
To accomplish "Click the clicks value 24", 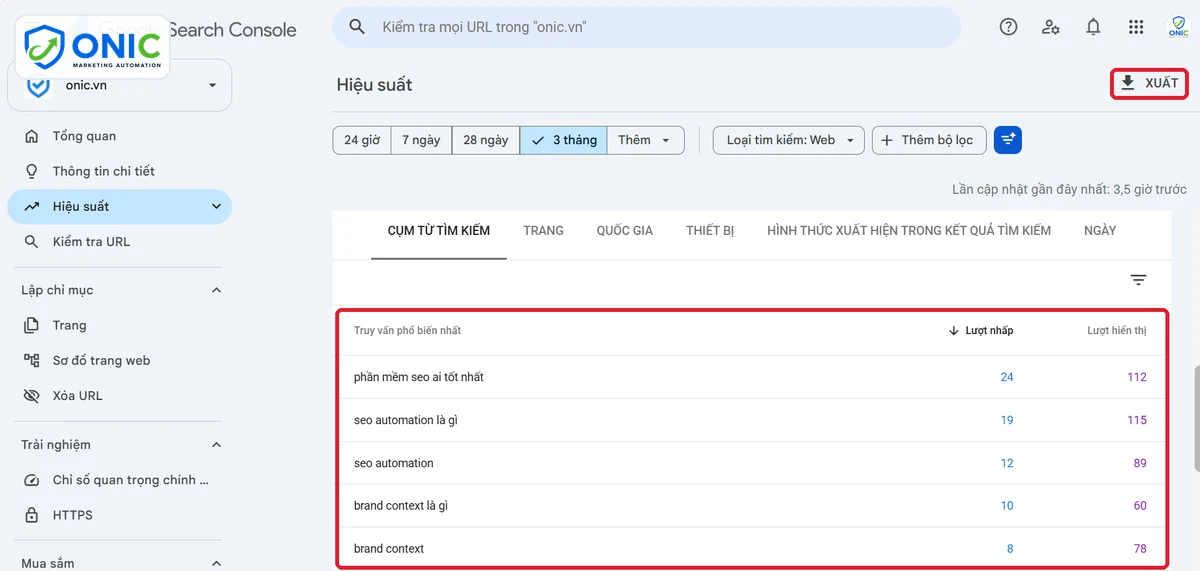I will [x=1007, y=377].
